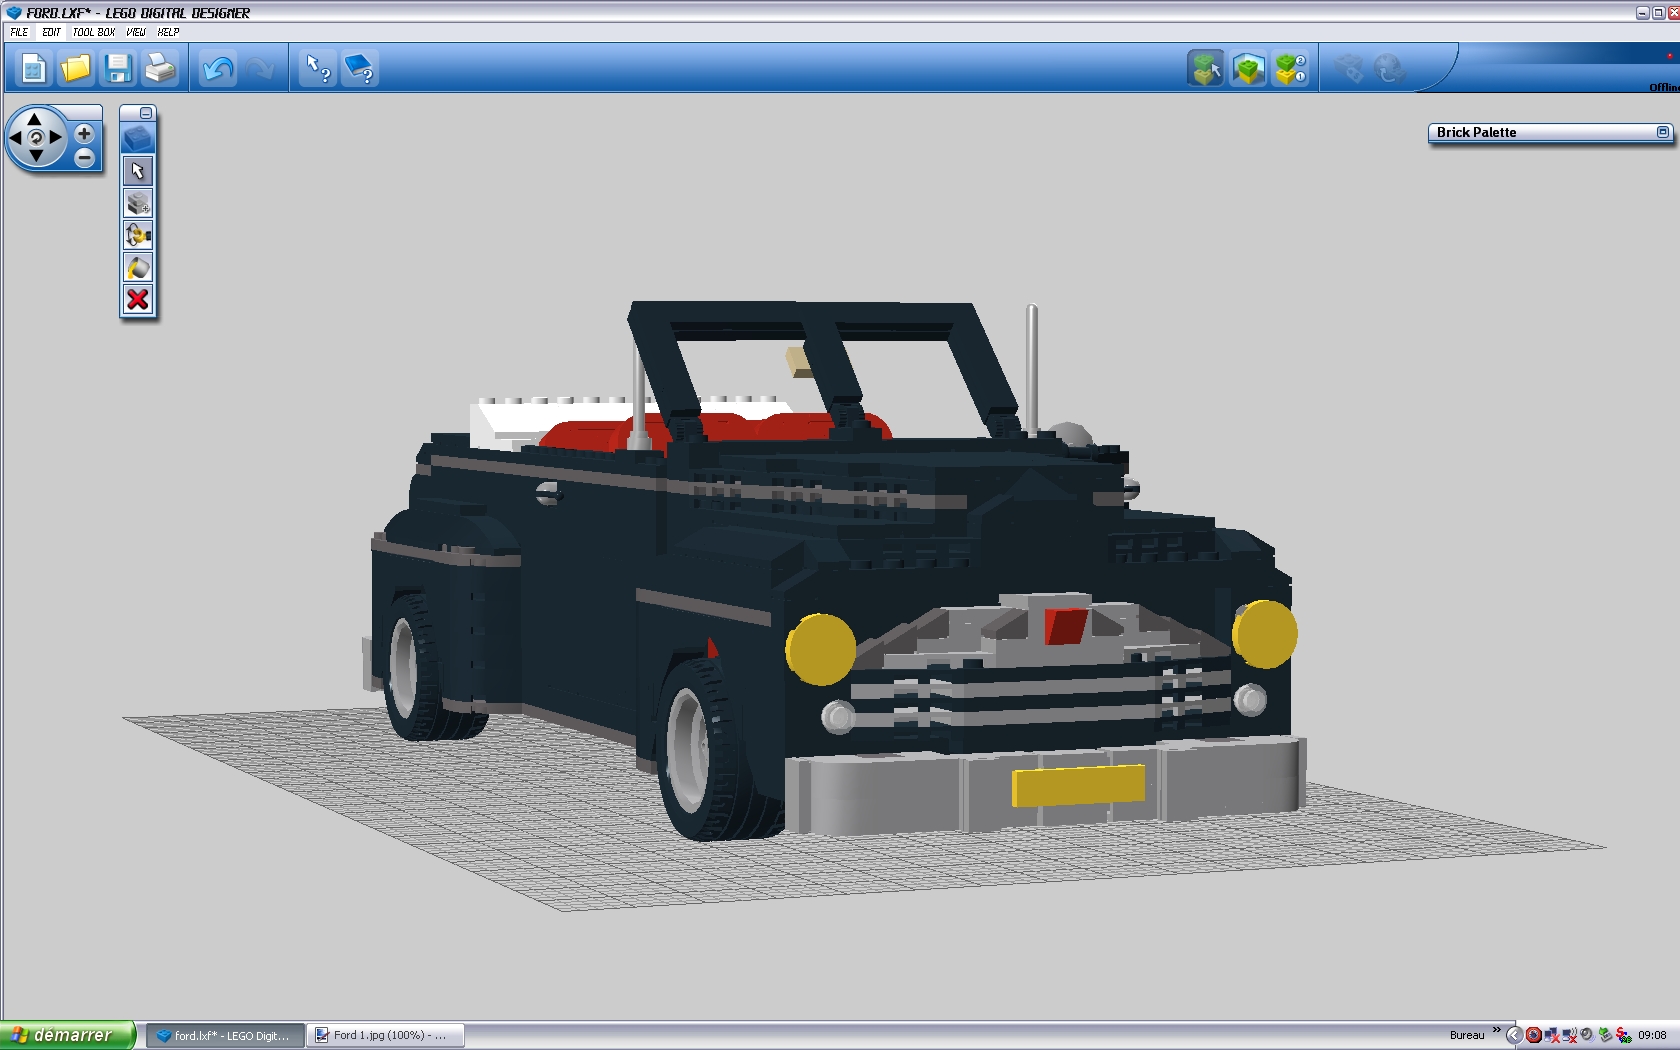This screenshot has width=1680, height=1050.
Task: Expand the Brick Palette panel
Action: tap(1663, 132)
